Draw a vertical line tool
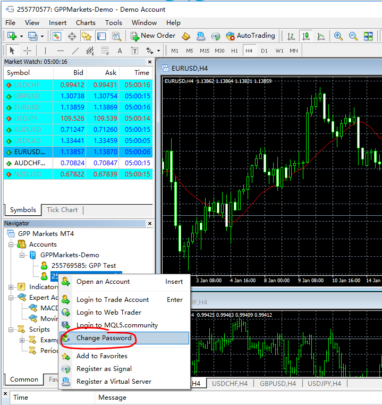382x405 pixels. 45,51
